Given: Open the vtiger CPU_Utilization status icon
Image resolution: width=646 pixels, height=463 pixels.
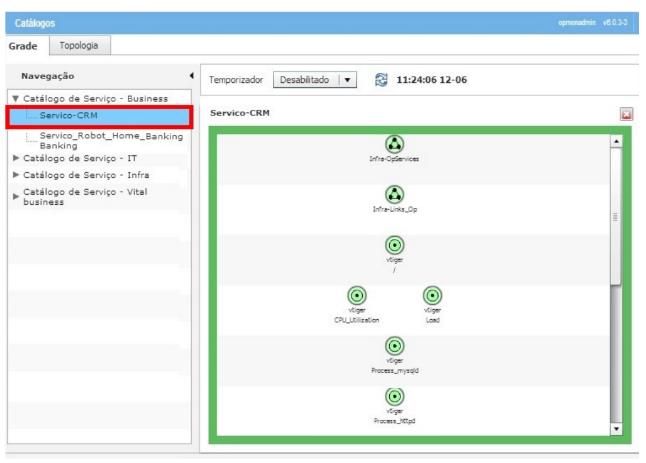Looking at the screenshot, I should [355, 296].
